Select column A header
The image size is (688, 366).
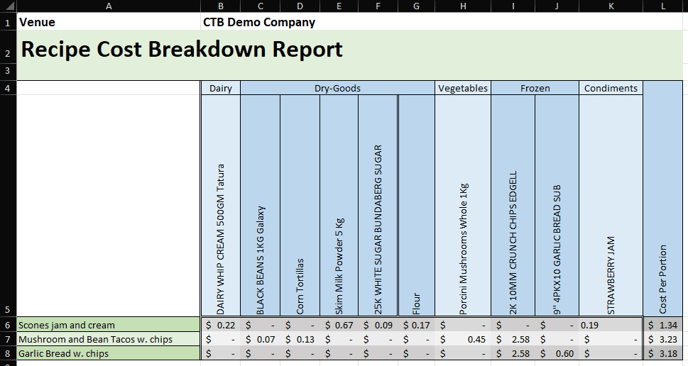click(108, 6)
